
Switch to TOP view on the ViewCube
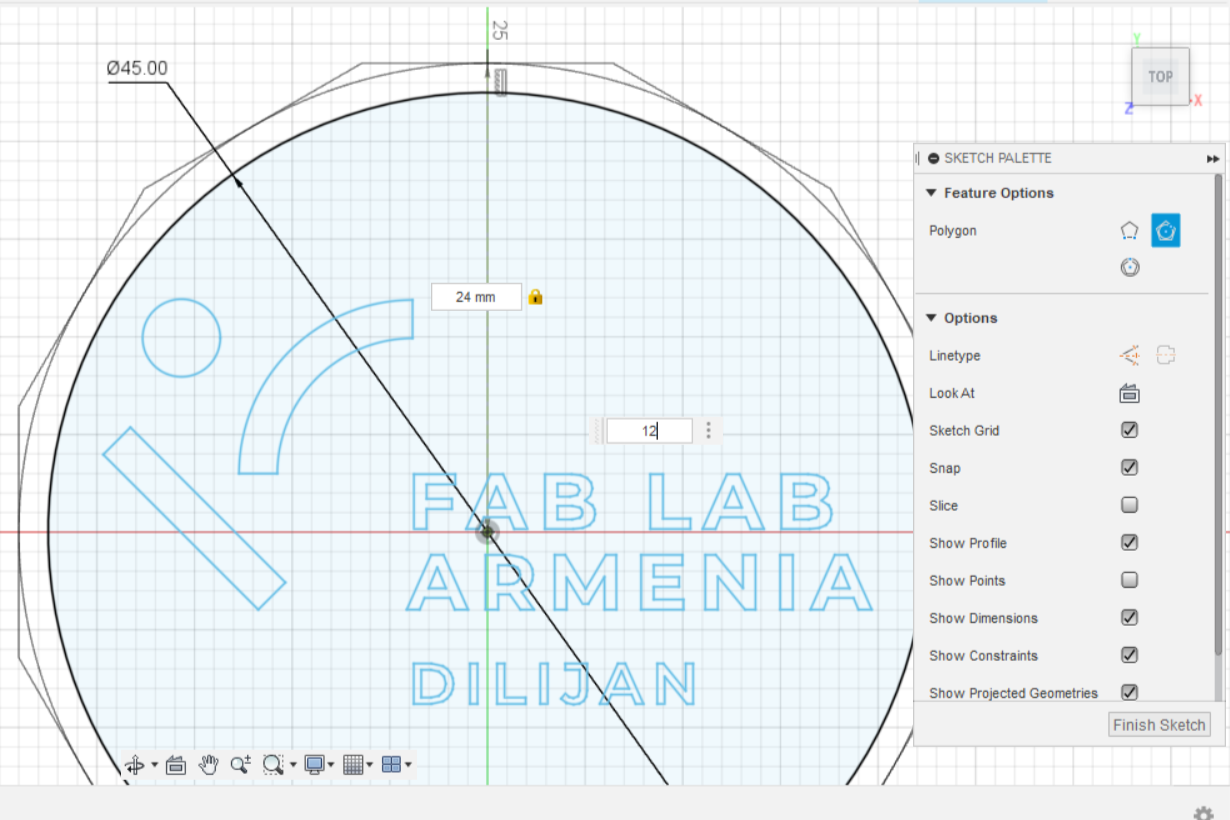click(x=1160, y=76)
